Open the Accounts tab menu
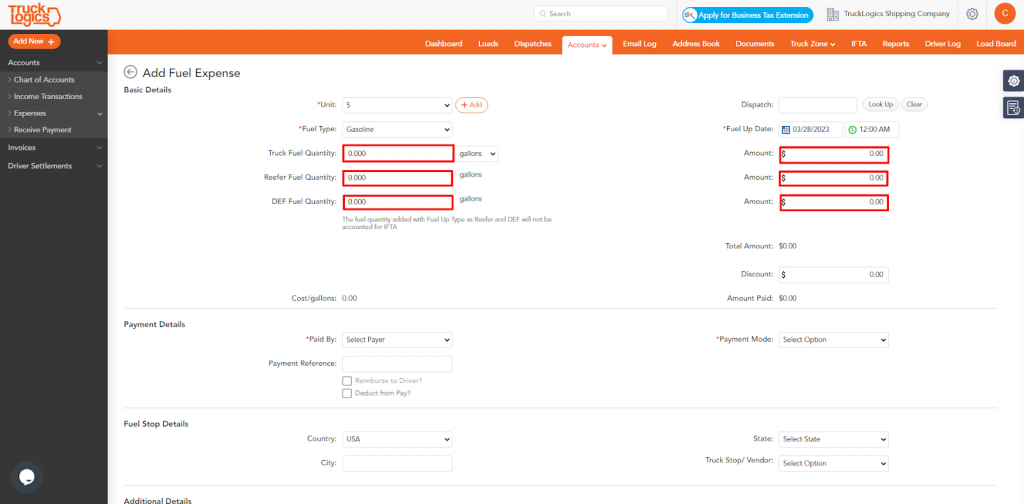1024x504 pixels. [x=587, y=44]
